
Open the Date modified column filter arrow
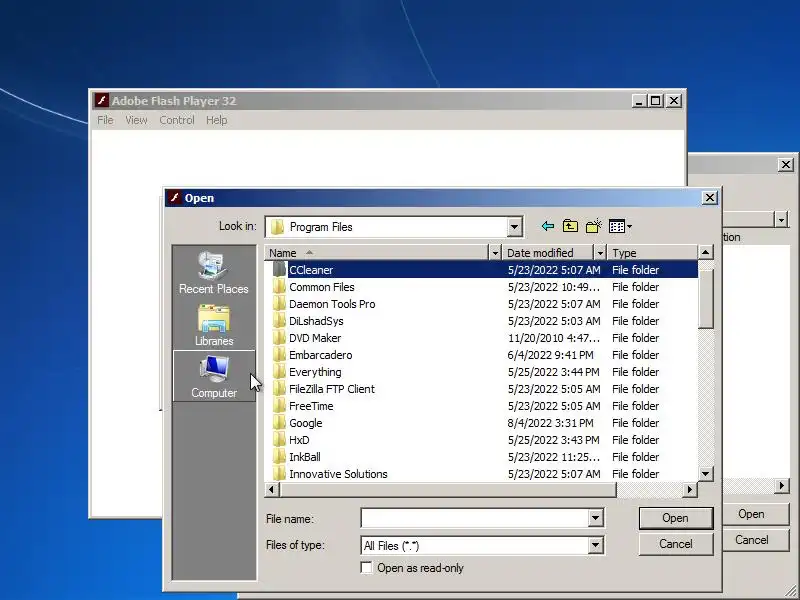coord(600,253)
